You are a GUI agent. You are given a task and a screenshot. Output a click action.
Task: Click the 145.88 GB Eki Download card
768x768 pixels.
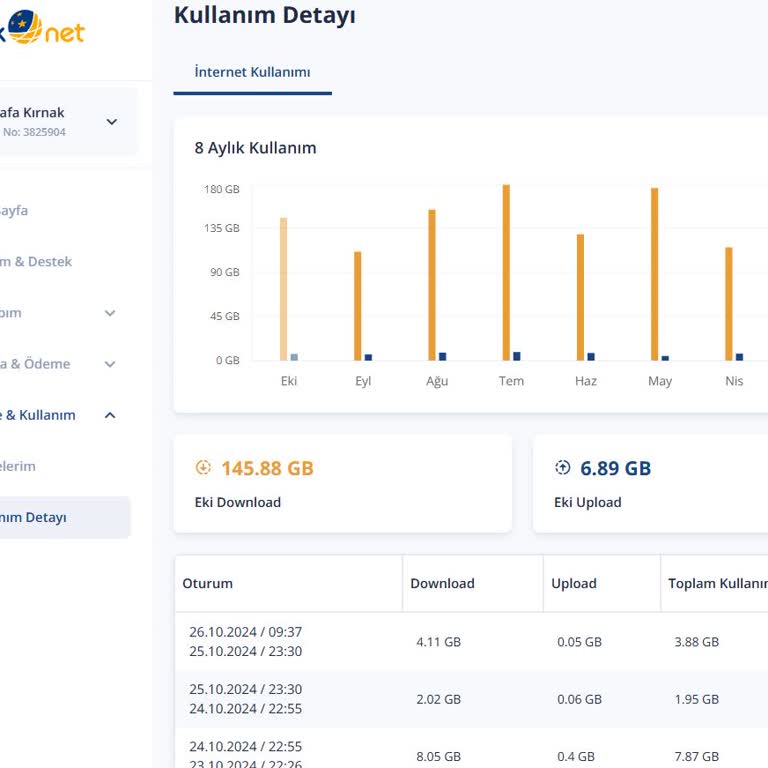pos(342,483)
